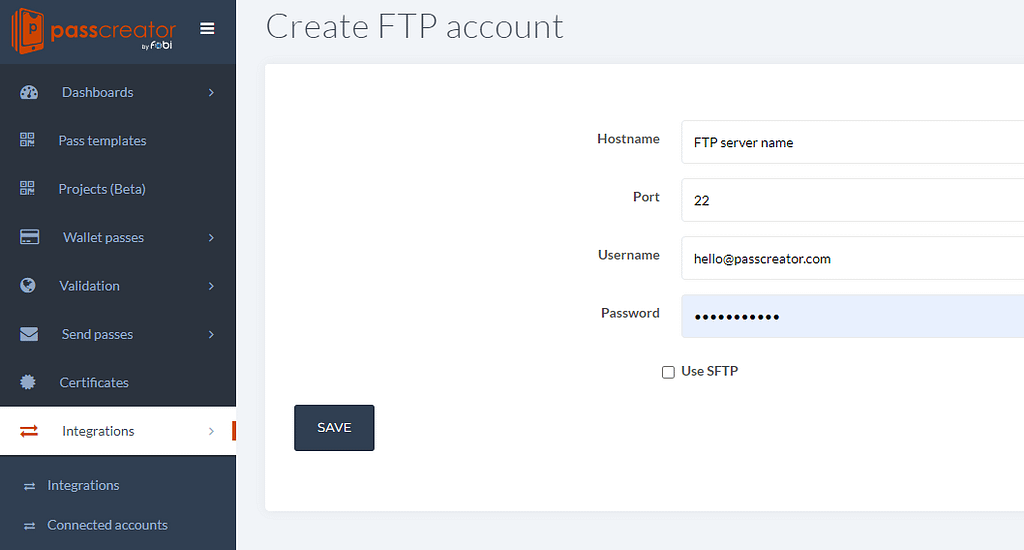Expand the Send passes chevron
The image size is (1024, 550).
(x=211, y=334)
